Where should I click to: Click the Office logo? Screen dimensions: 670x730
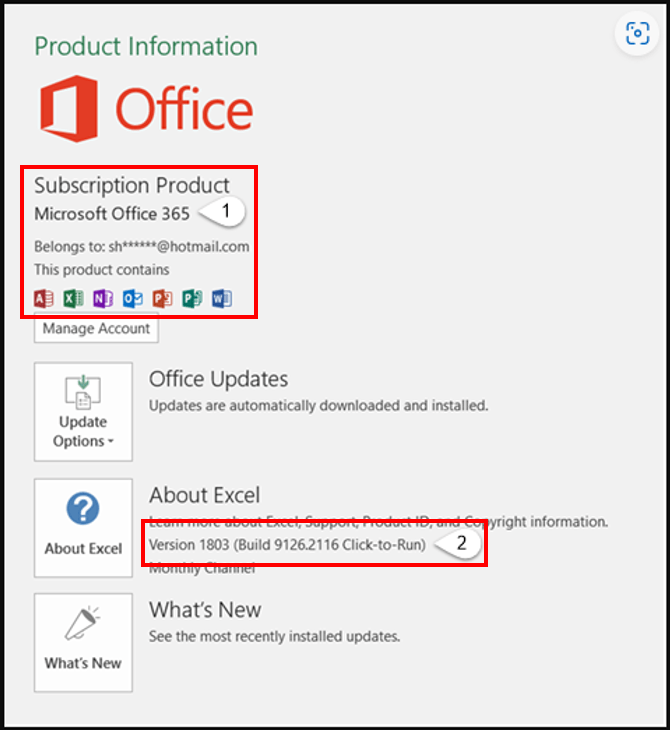click(146, 109)
